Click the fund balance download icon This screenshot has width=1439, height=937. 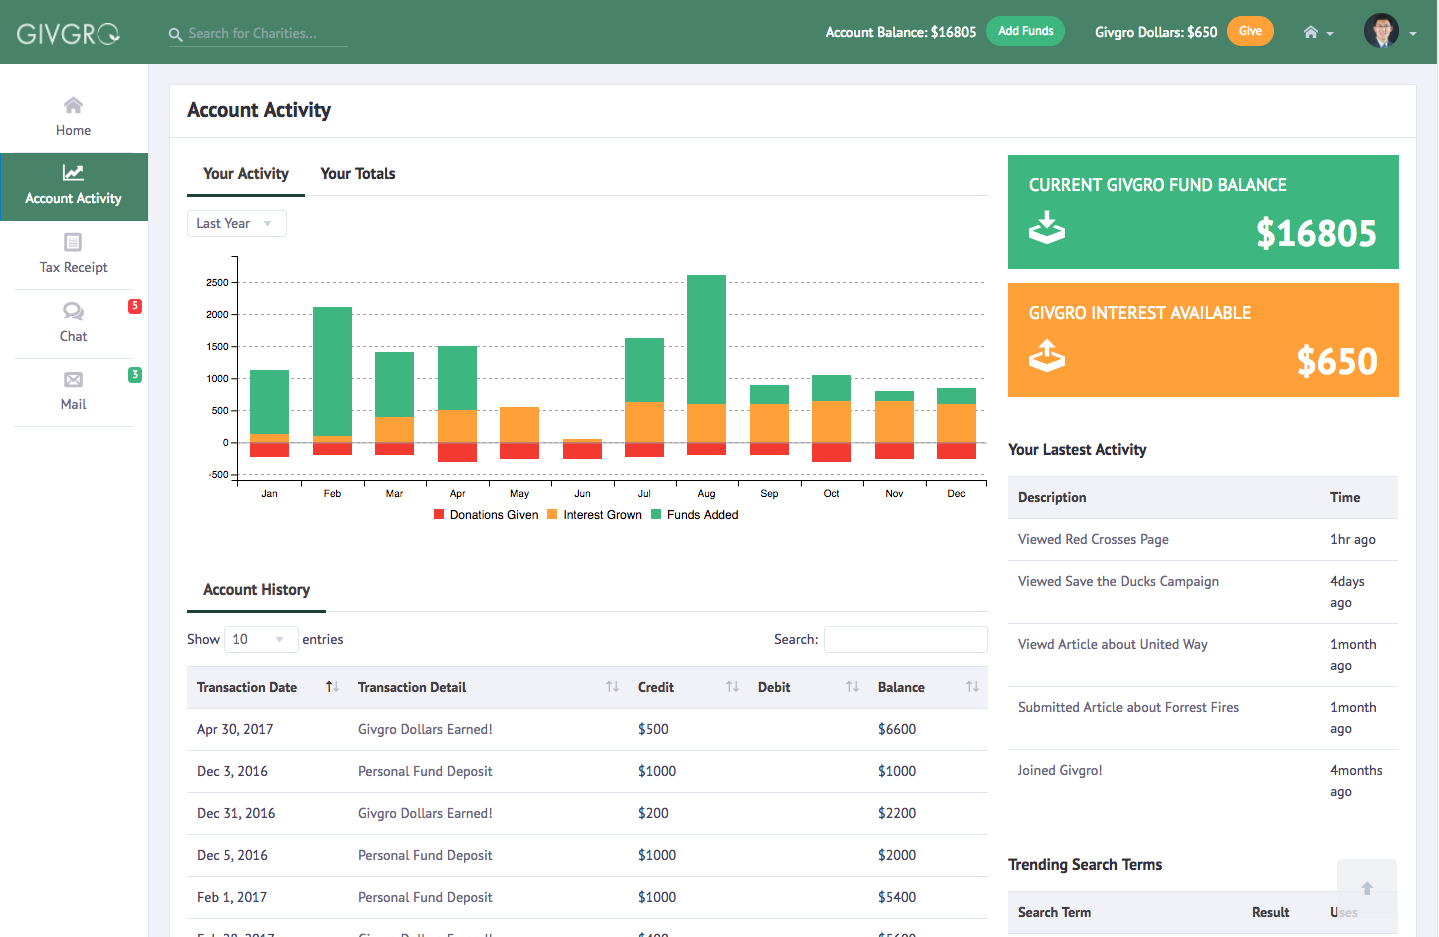click(1047, 227)
